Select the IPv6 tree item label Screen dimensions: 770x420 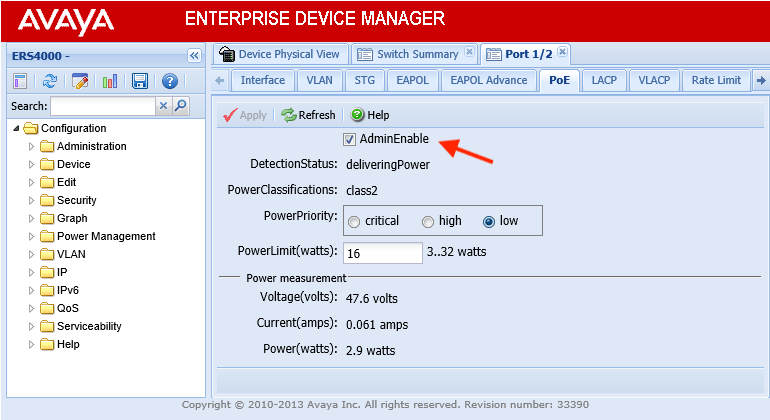[x=68, y=290]
